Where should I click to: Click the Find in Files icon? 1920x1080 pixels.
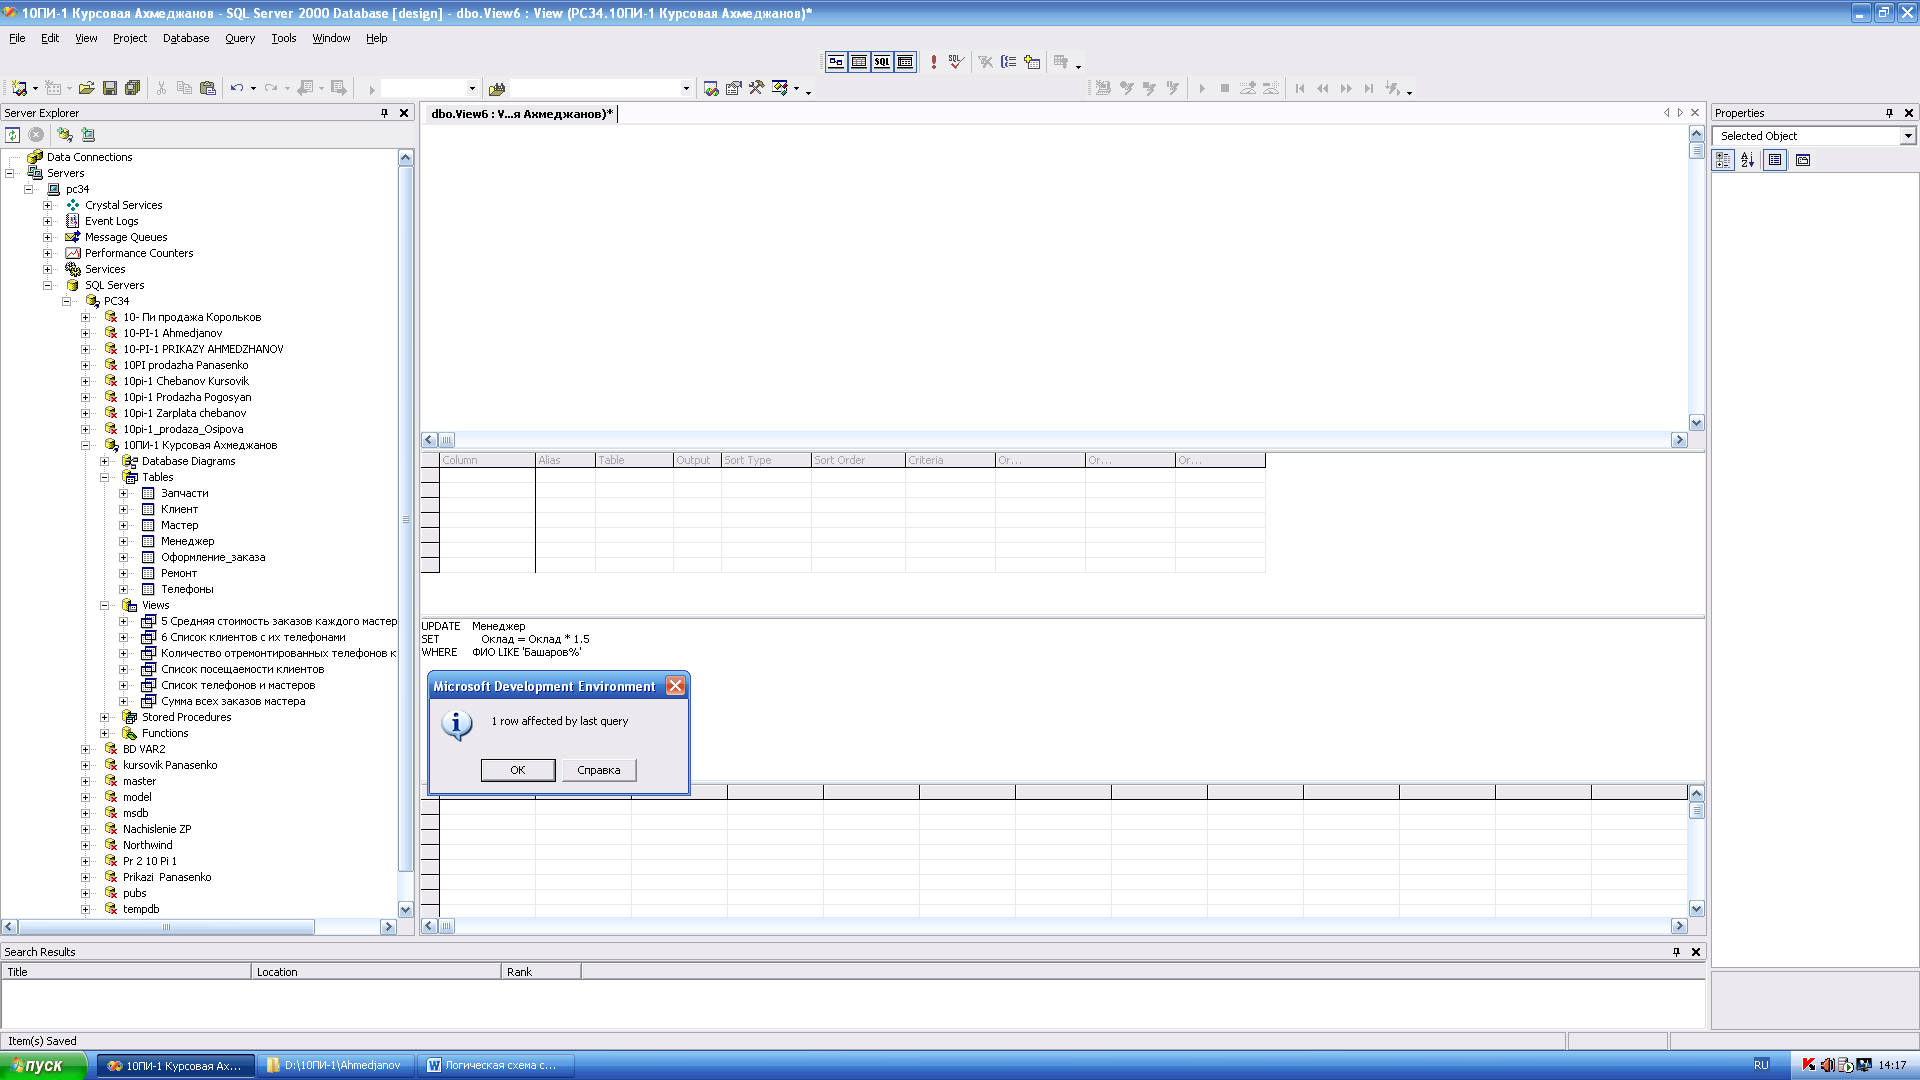point(497,88)
